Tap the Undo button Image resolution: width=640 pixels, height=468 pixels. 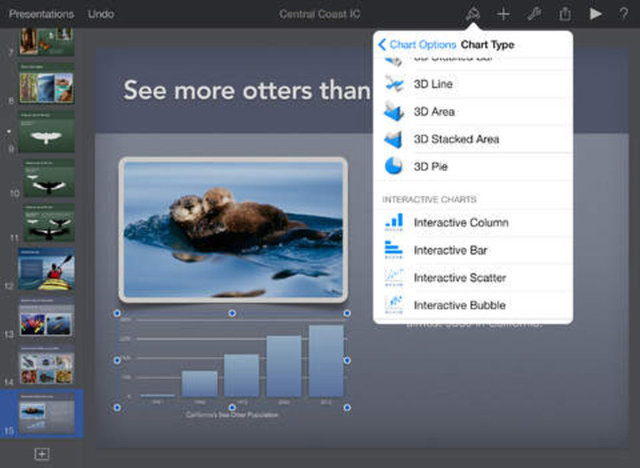pyautogui.click(x=100, y=14)
